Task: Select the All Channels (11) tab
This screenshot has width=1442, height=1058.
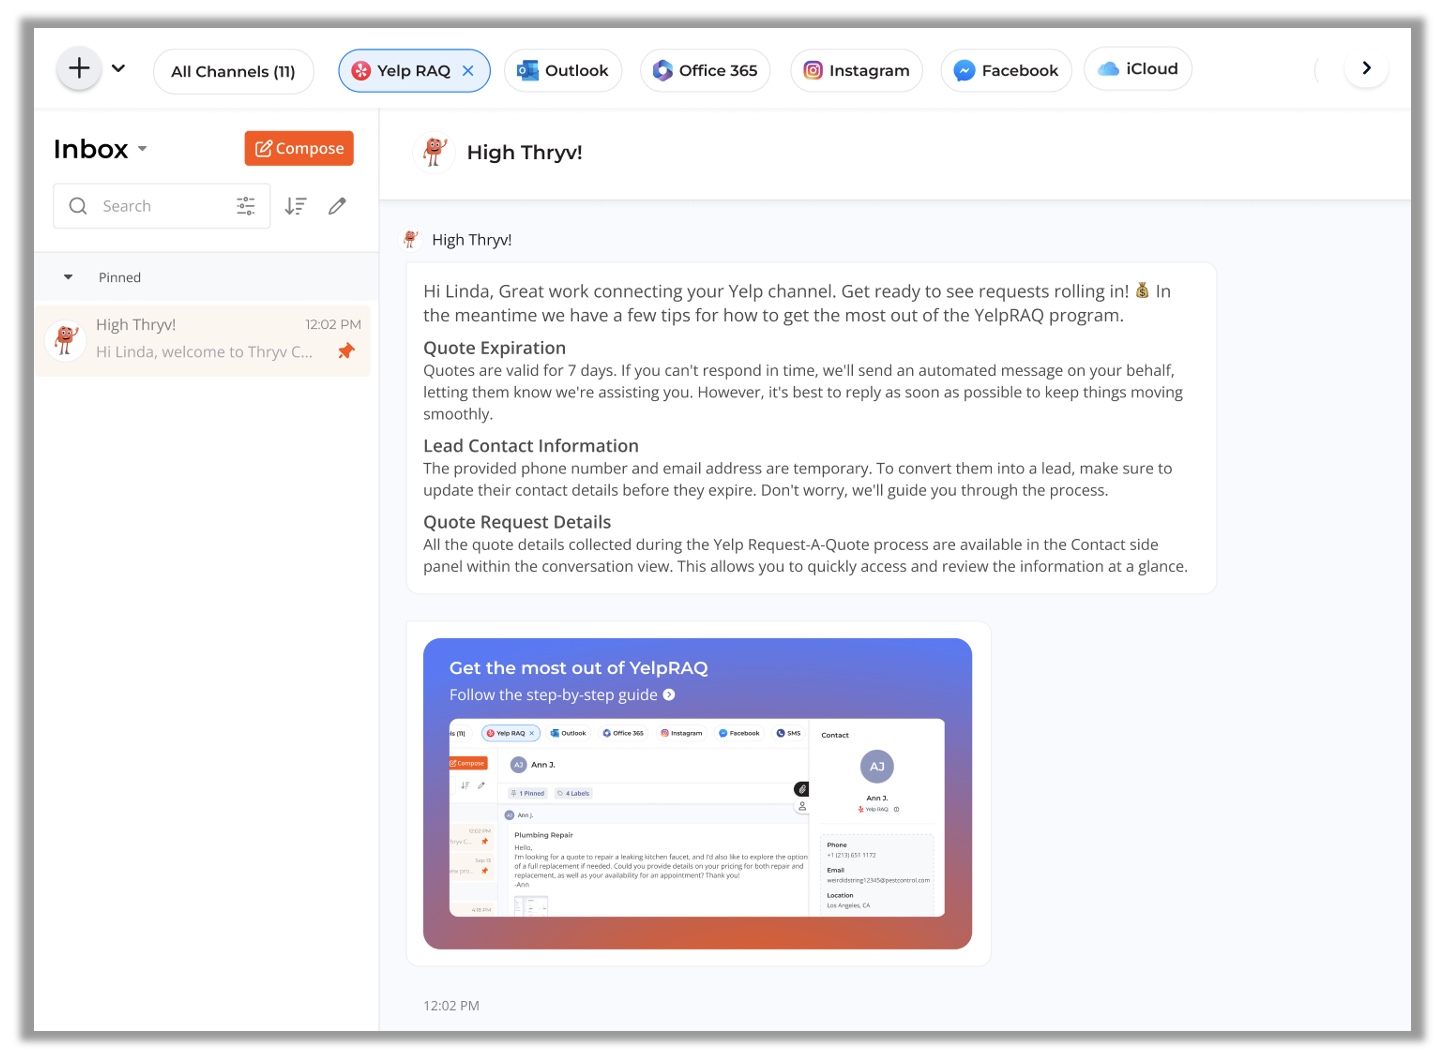Action: (233, 72)
